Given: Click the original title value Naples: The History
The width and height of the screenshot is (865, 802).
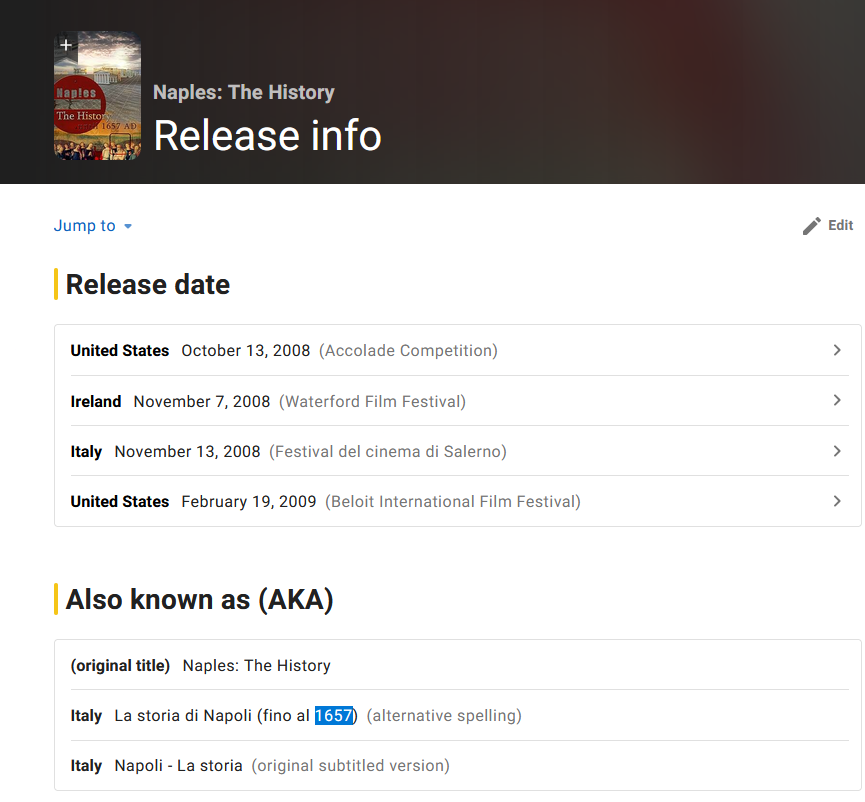Looking at the screenshot, I should point(257,666).
